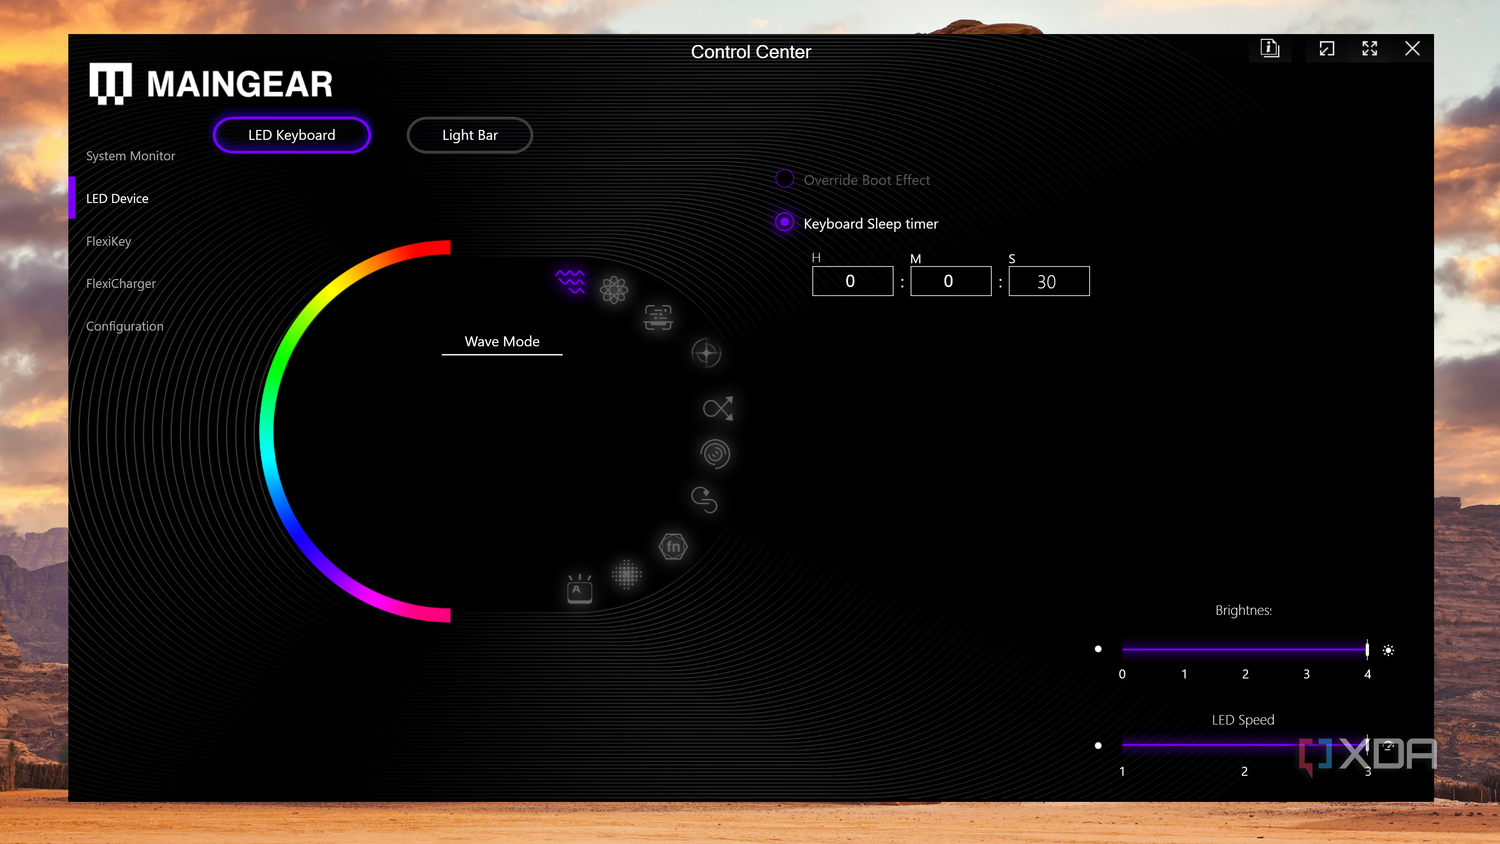Click the fn hexagon lighting mode icon

tap(672, 546)
